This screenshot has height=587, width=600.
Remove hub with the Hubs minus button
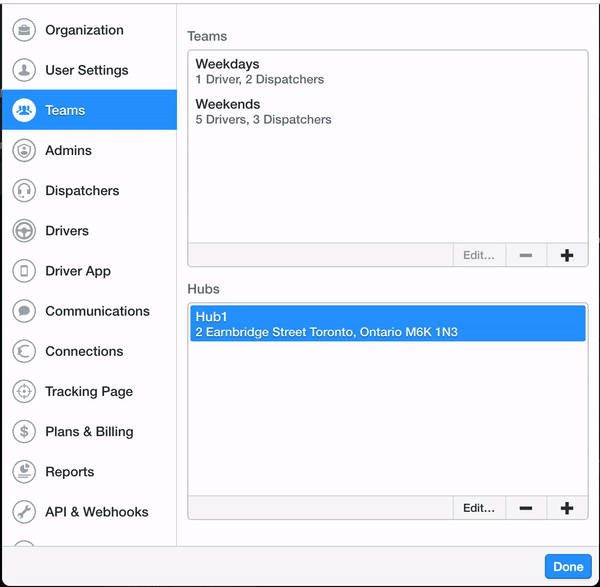[x=526, y=508]
